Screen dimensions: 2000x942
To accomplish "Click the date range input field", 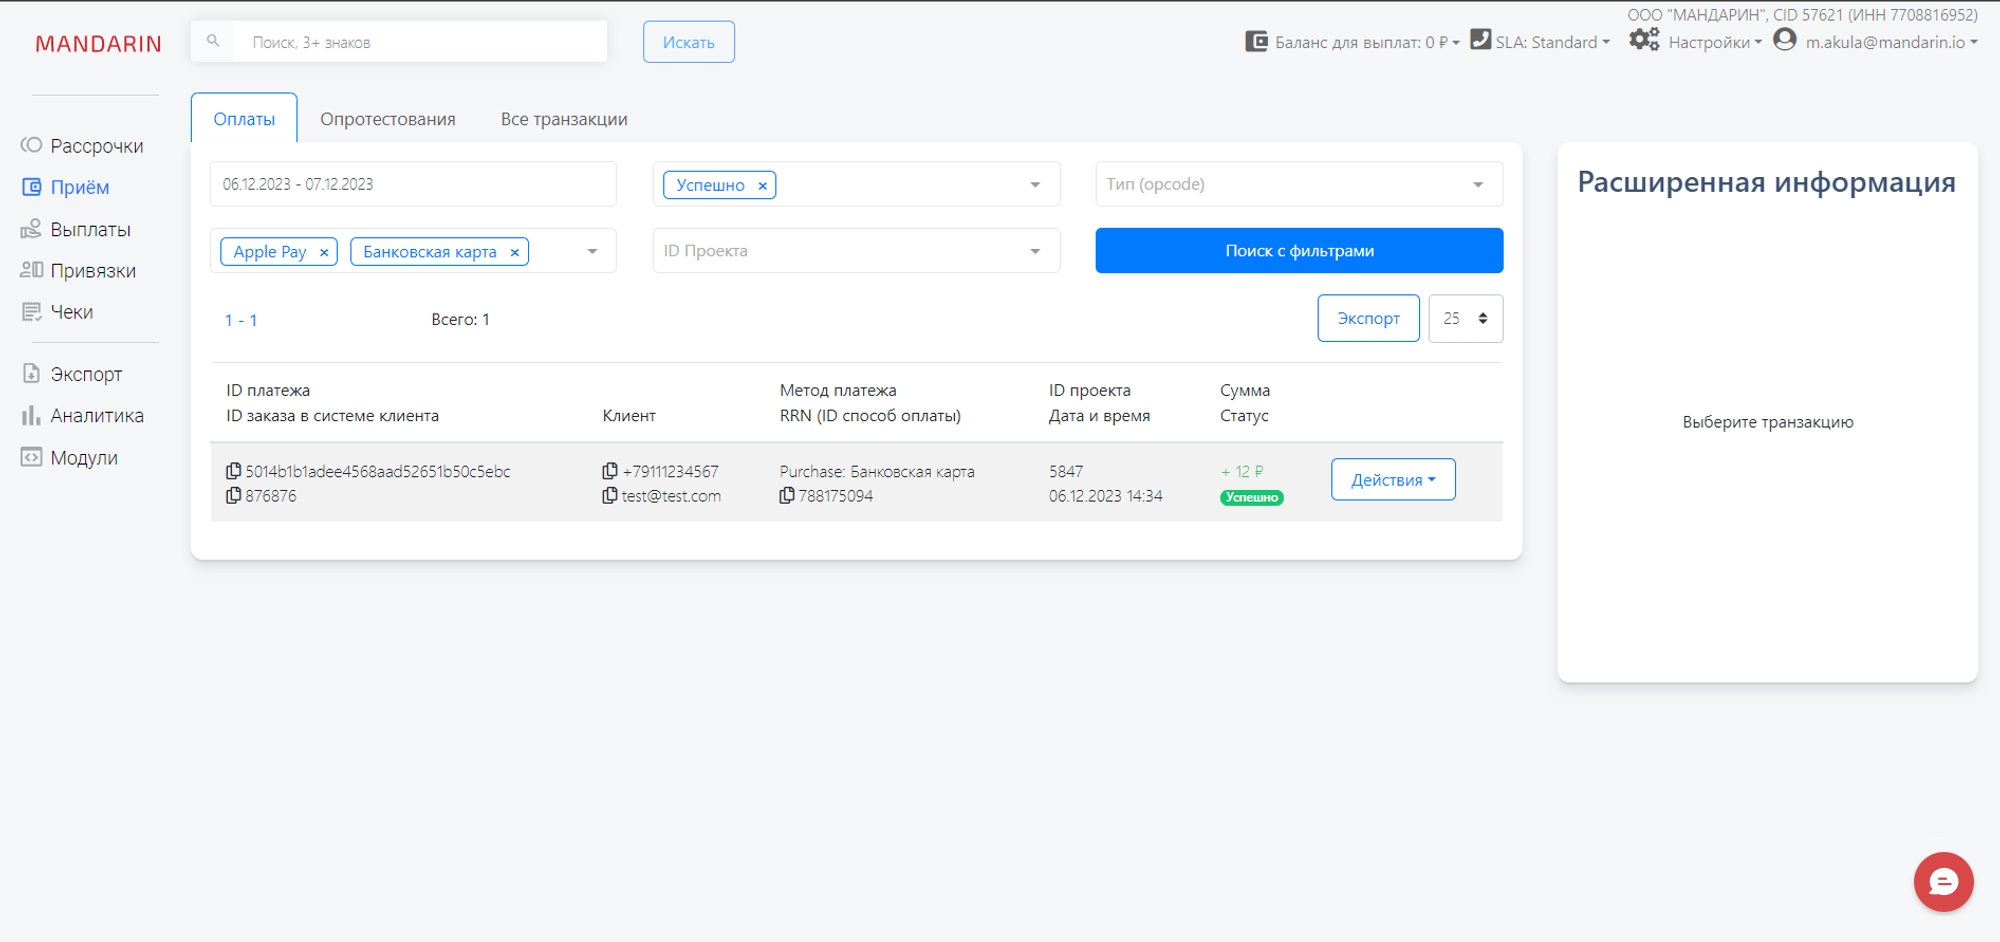I will pyautogui.click(x=412, y=184).
